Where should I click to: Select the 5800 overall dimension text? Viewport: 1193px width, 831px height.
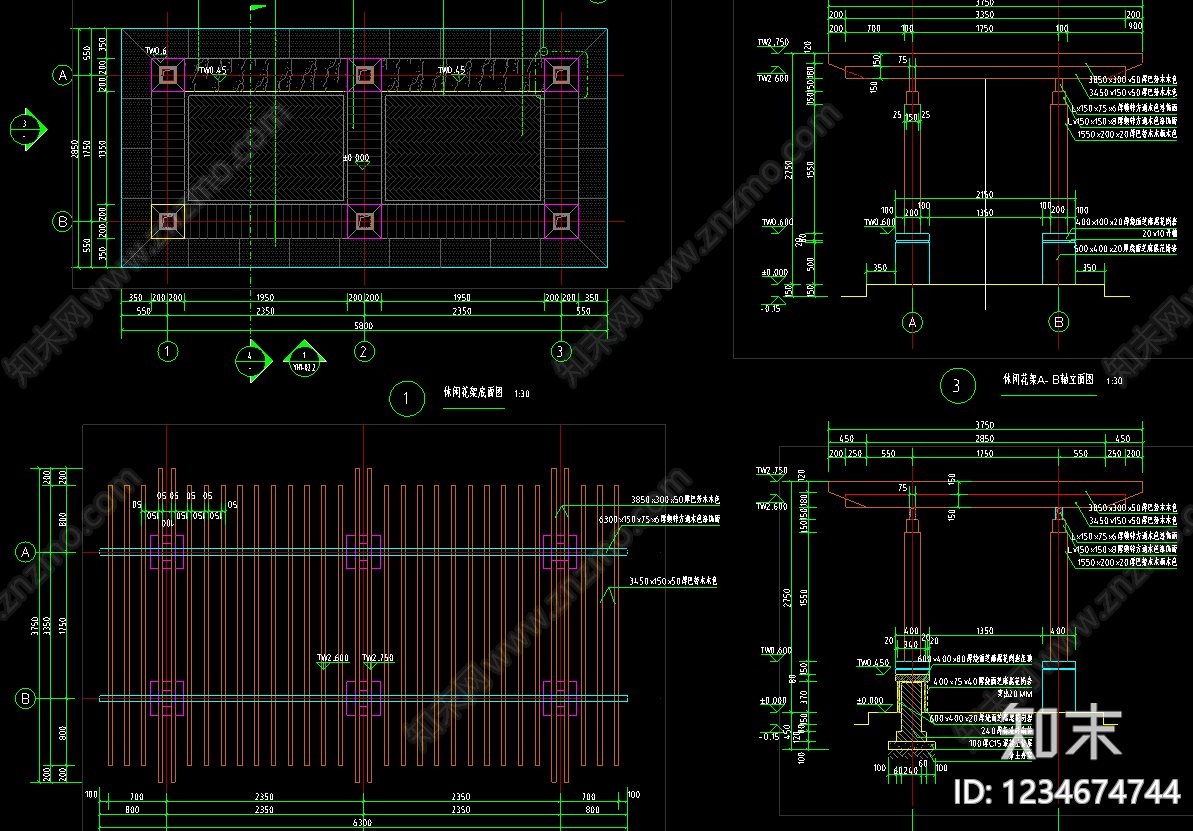364,326
